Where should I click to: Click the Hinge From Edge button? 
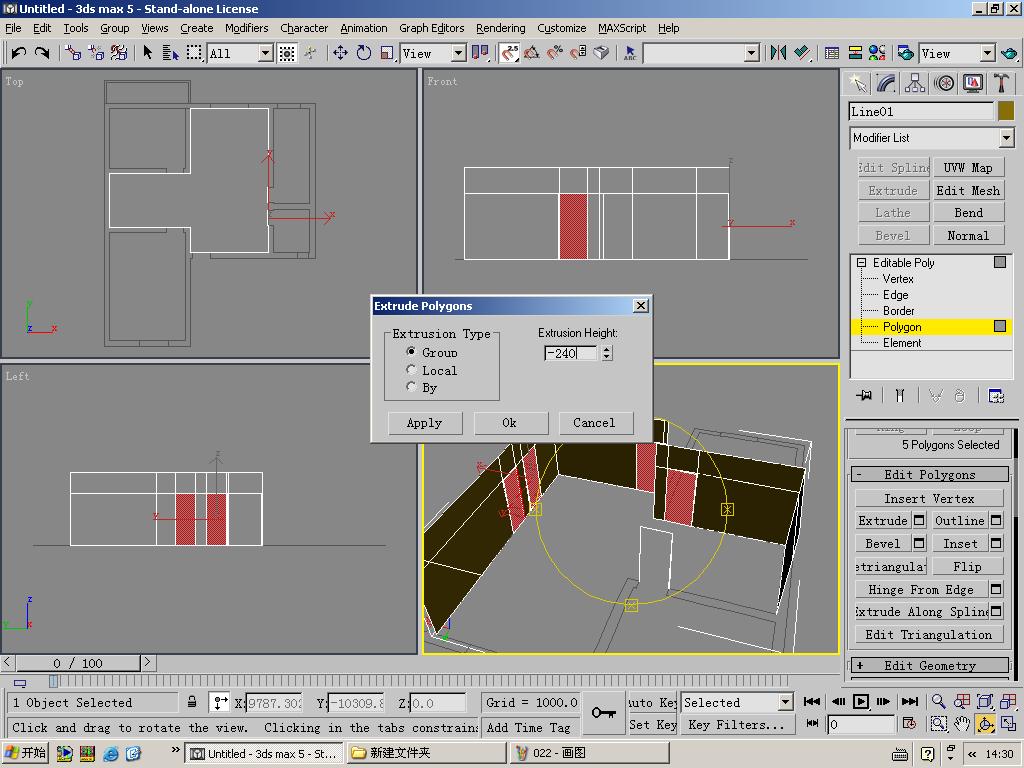click(x=921, y=590)
